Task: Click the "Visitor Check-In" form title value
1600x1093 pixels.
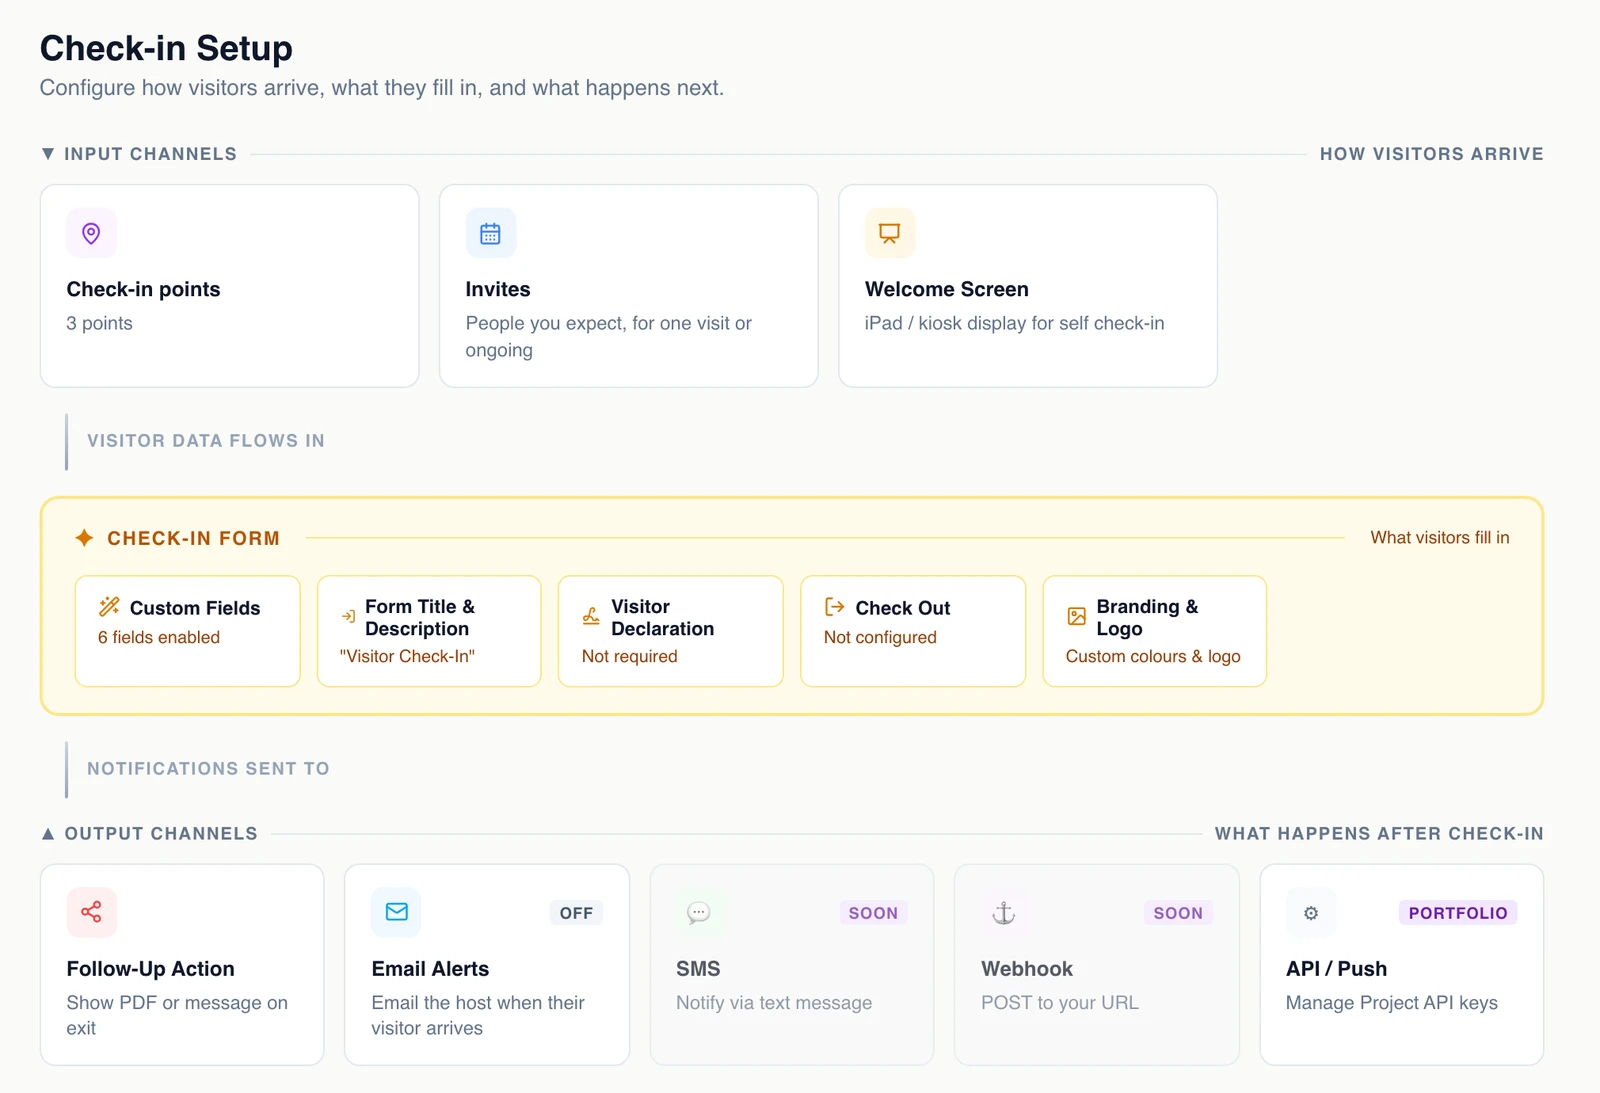Action: (407, 656)
